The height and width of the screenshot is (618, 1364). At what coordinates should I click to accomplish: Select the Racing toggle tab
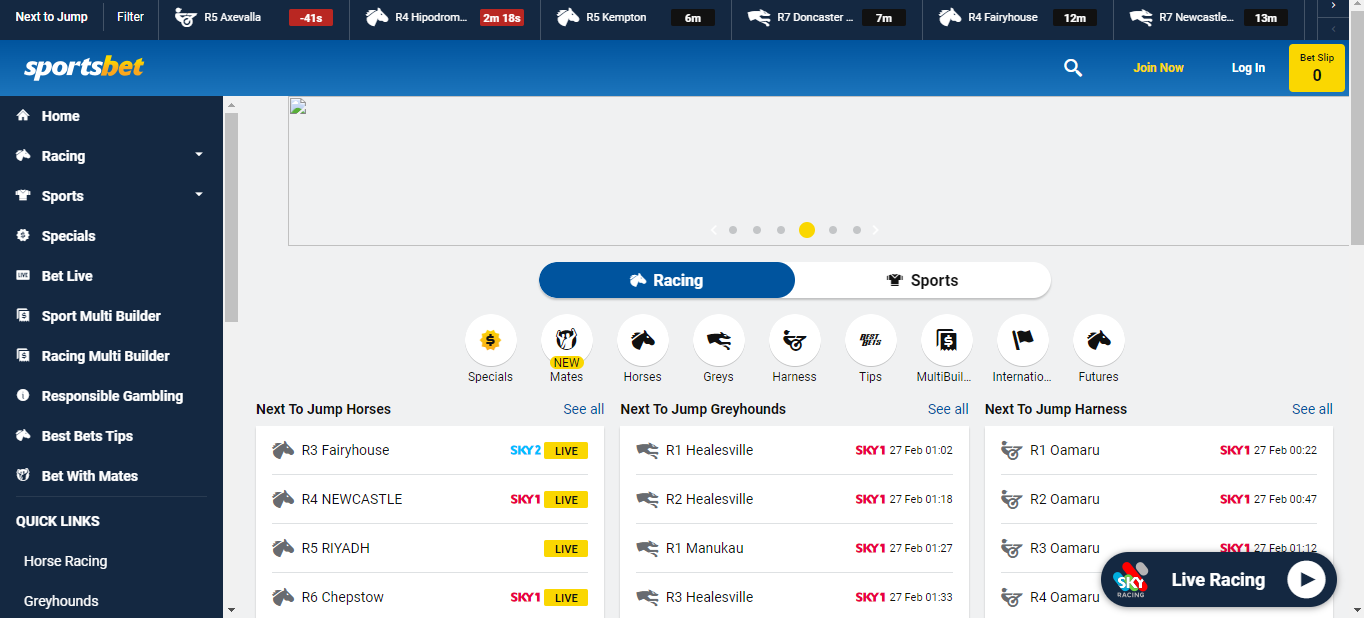[667, 281]
